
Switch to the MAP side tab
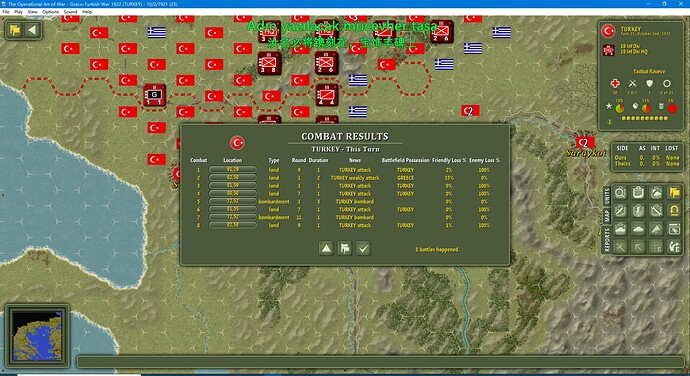coord(607,216)
